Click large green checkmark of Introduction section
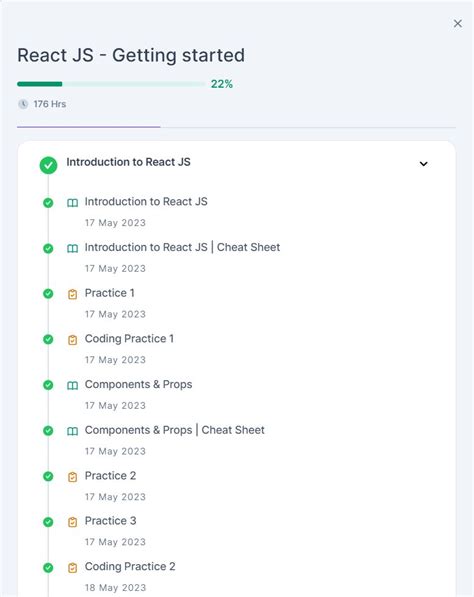The image size is (474, 597). pos(48,165)
